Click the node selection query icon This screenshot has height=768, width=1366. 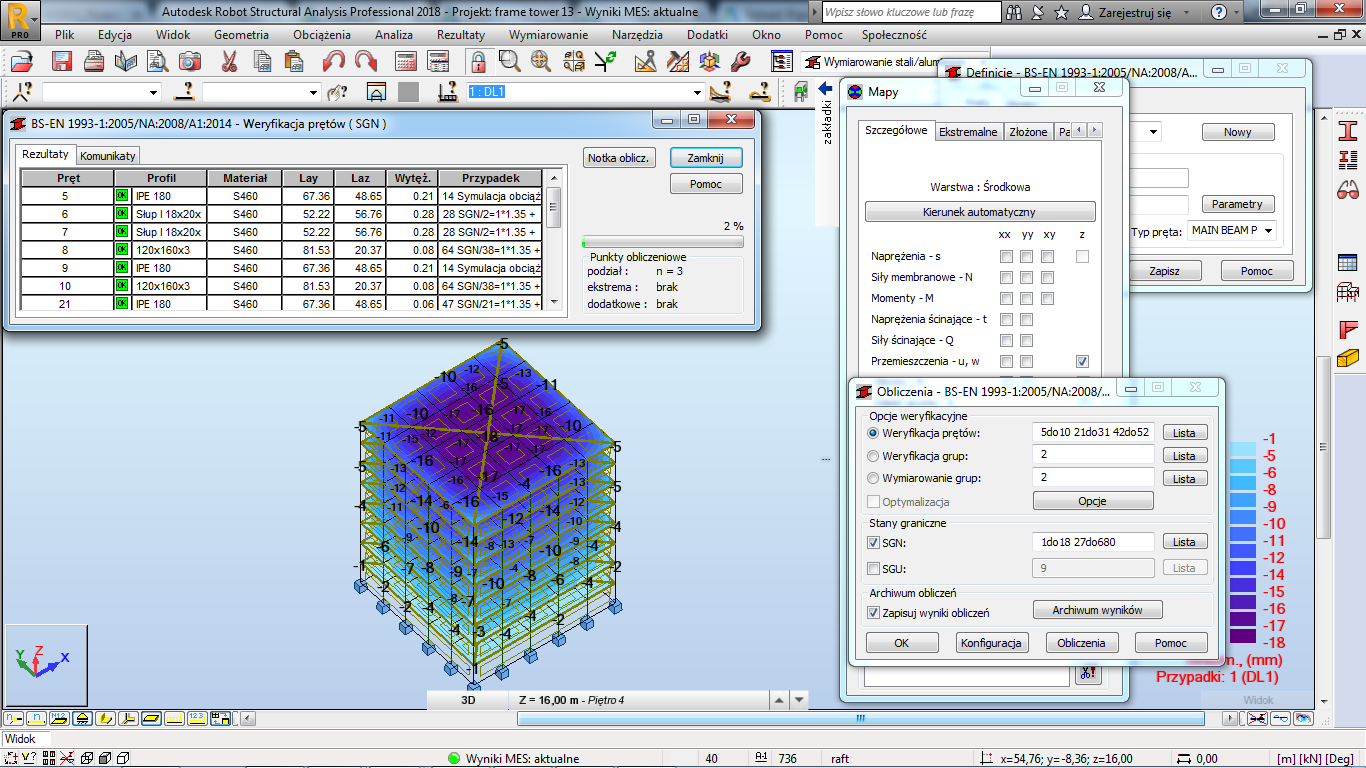(22, 92)
